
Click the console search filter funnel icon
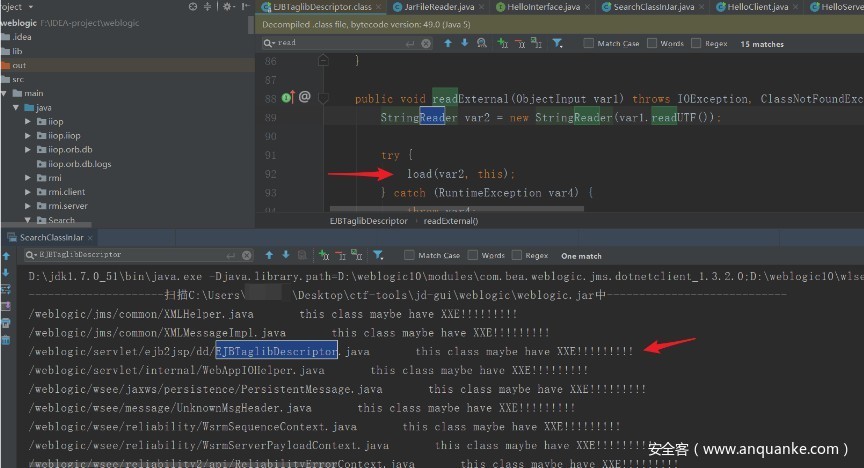[379, 255]
